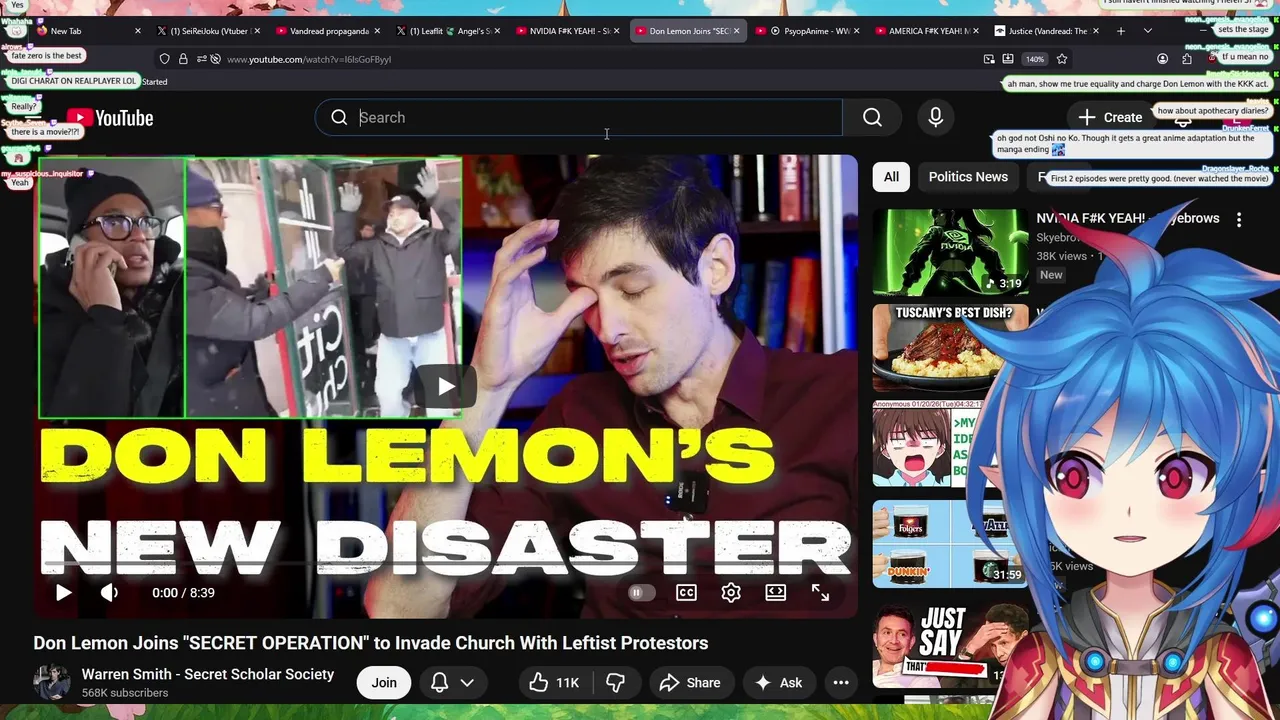Click the YouTube logo to go home
The image size is (1280, 720).
point(110,118)
